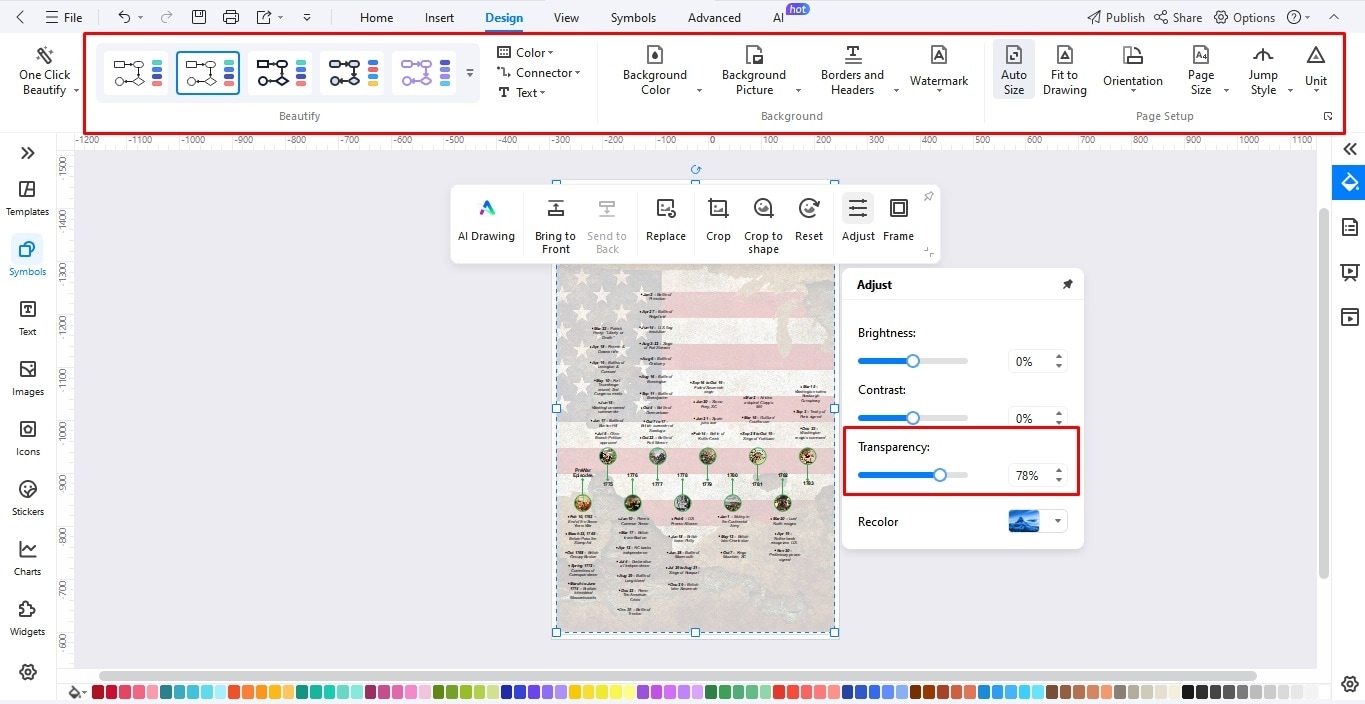Click the Transparency slider
Screen dimensions: 1365x704
click(912, 475)
